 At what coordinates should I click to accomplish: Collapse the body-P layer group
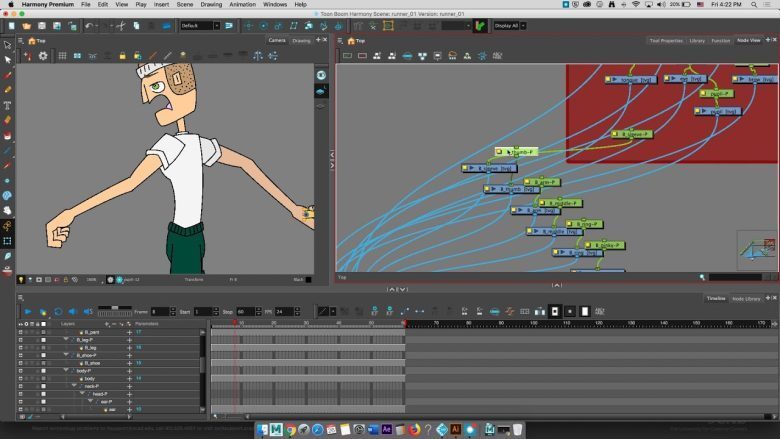tap(66, 370)
